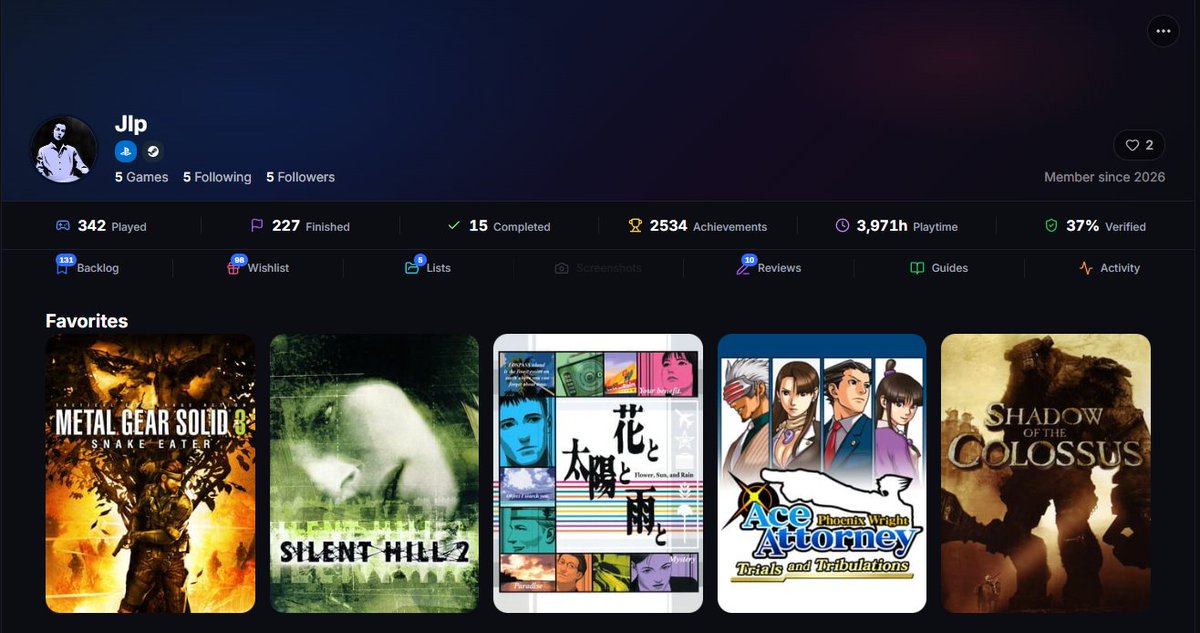Open the 3,971h Playtime stat
Image resolution: width=1200 pixels, height=633 pixels.
pyautogui.click(x=897, y=226)
